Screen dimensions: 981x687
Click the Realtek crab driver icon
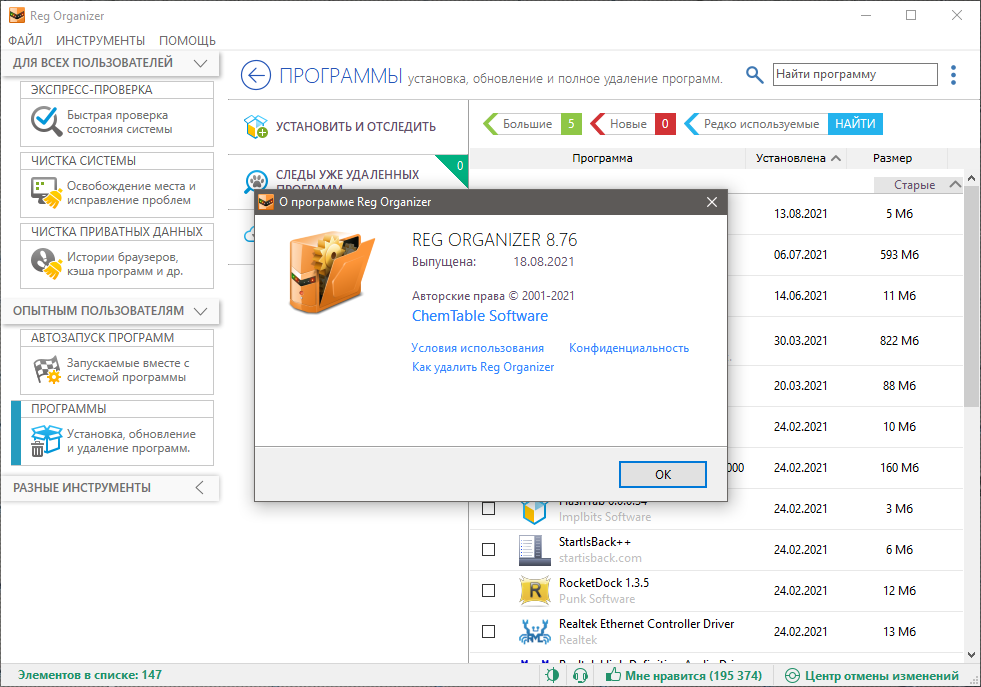(535, 632)
